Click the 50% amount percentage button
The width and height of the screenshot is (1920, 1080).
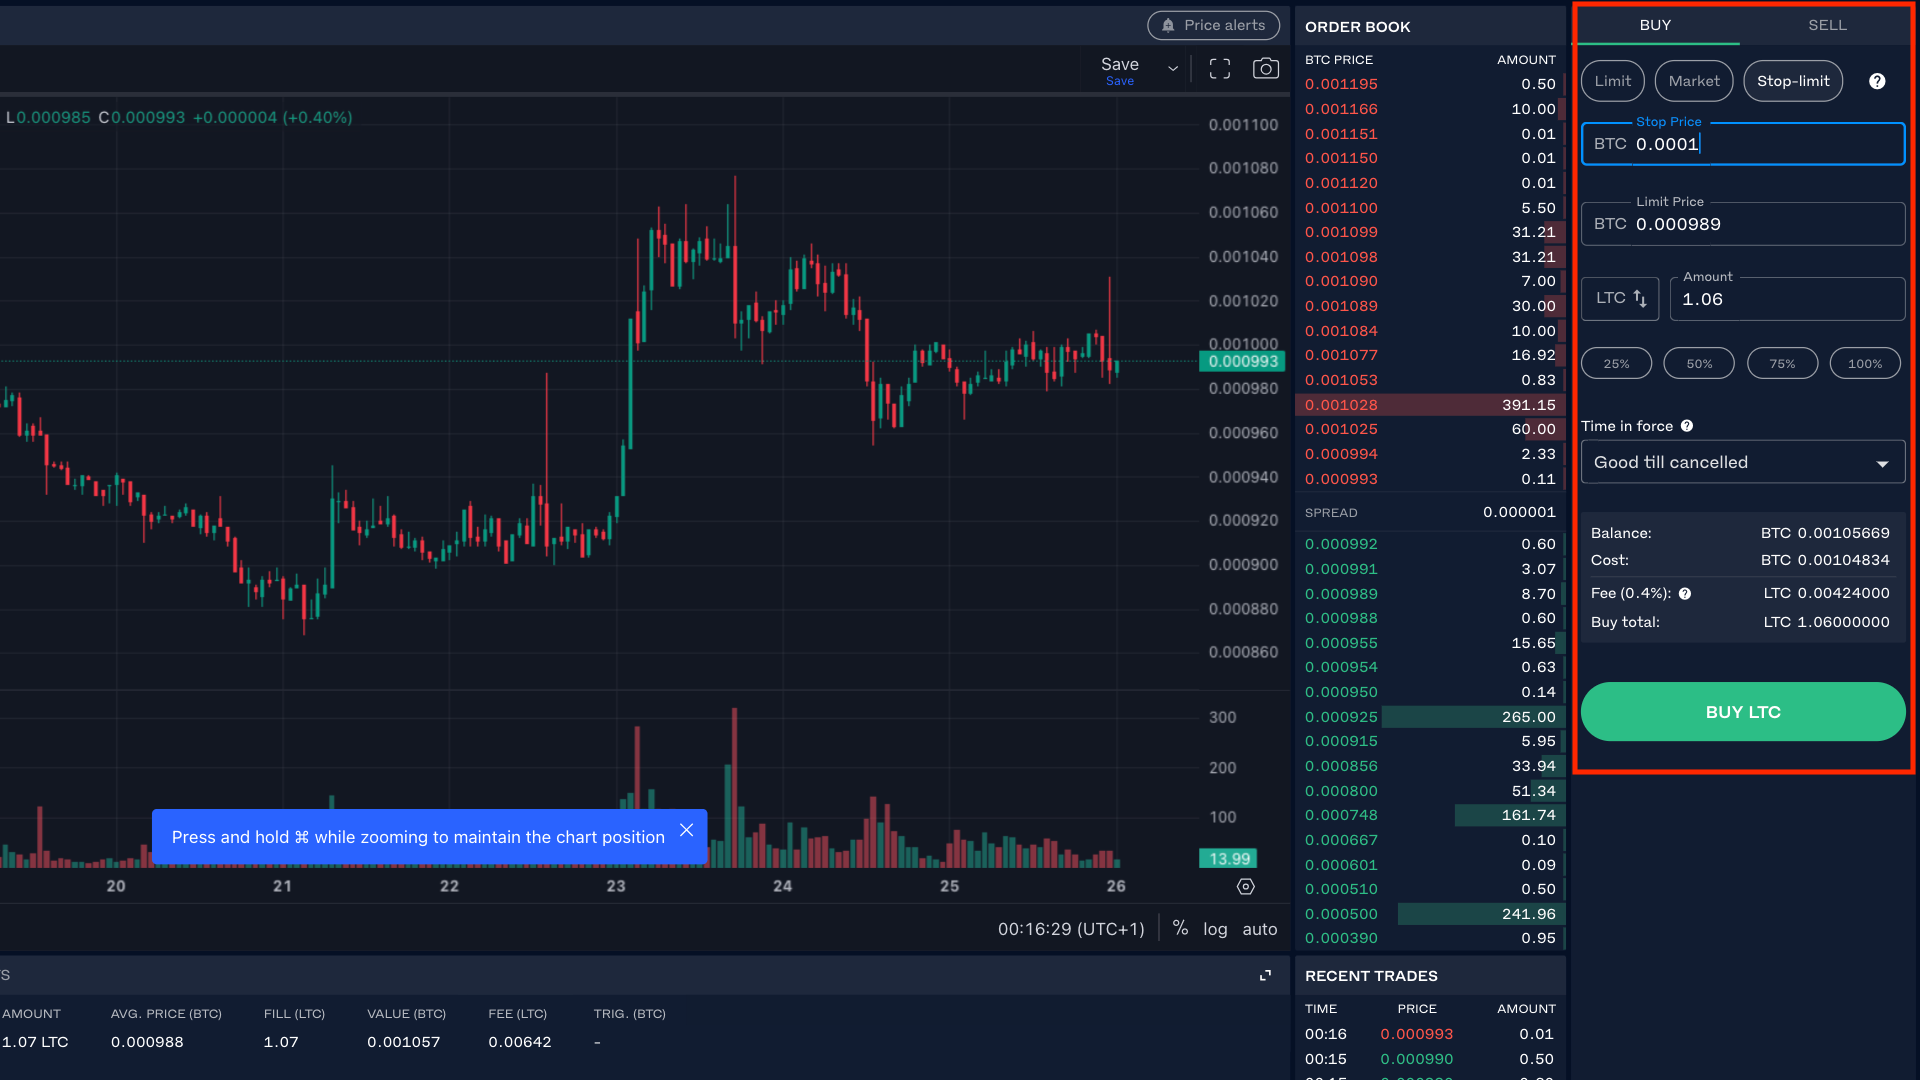pyautogui.click(x=1698, y=364)
